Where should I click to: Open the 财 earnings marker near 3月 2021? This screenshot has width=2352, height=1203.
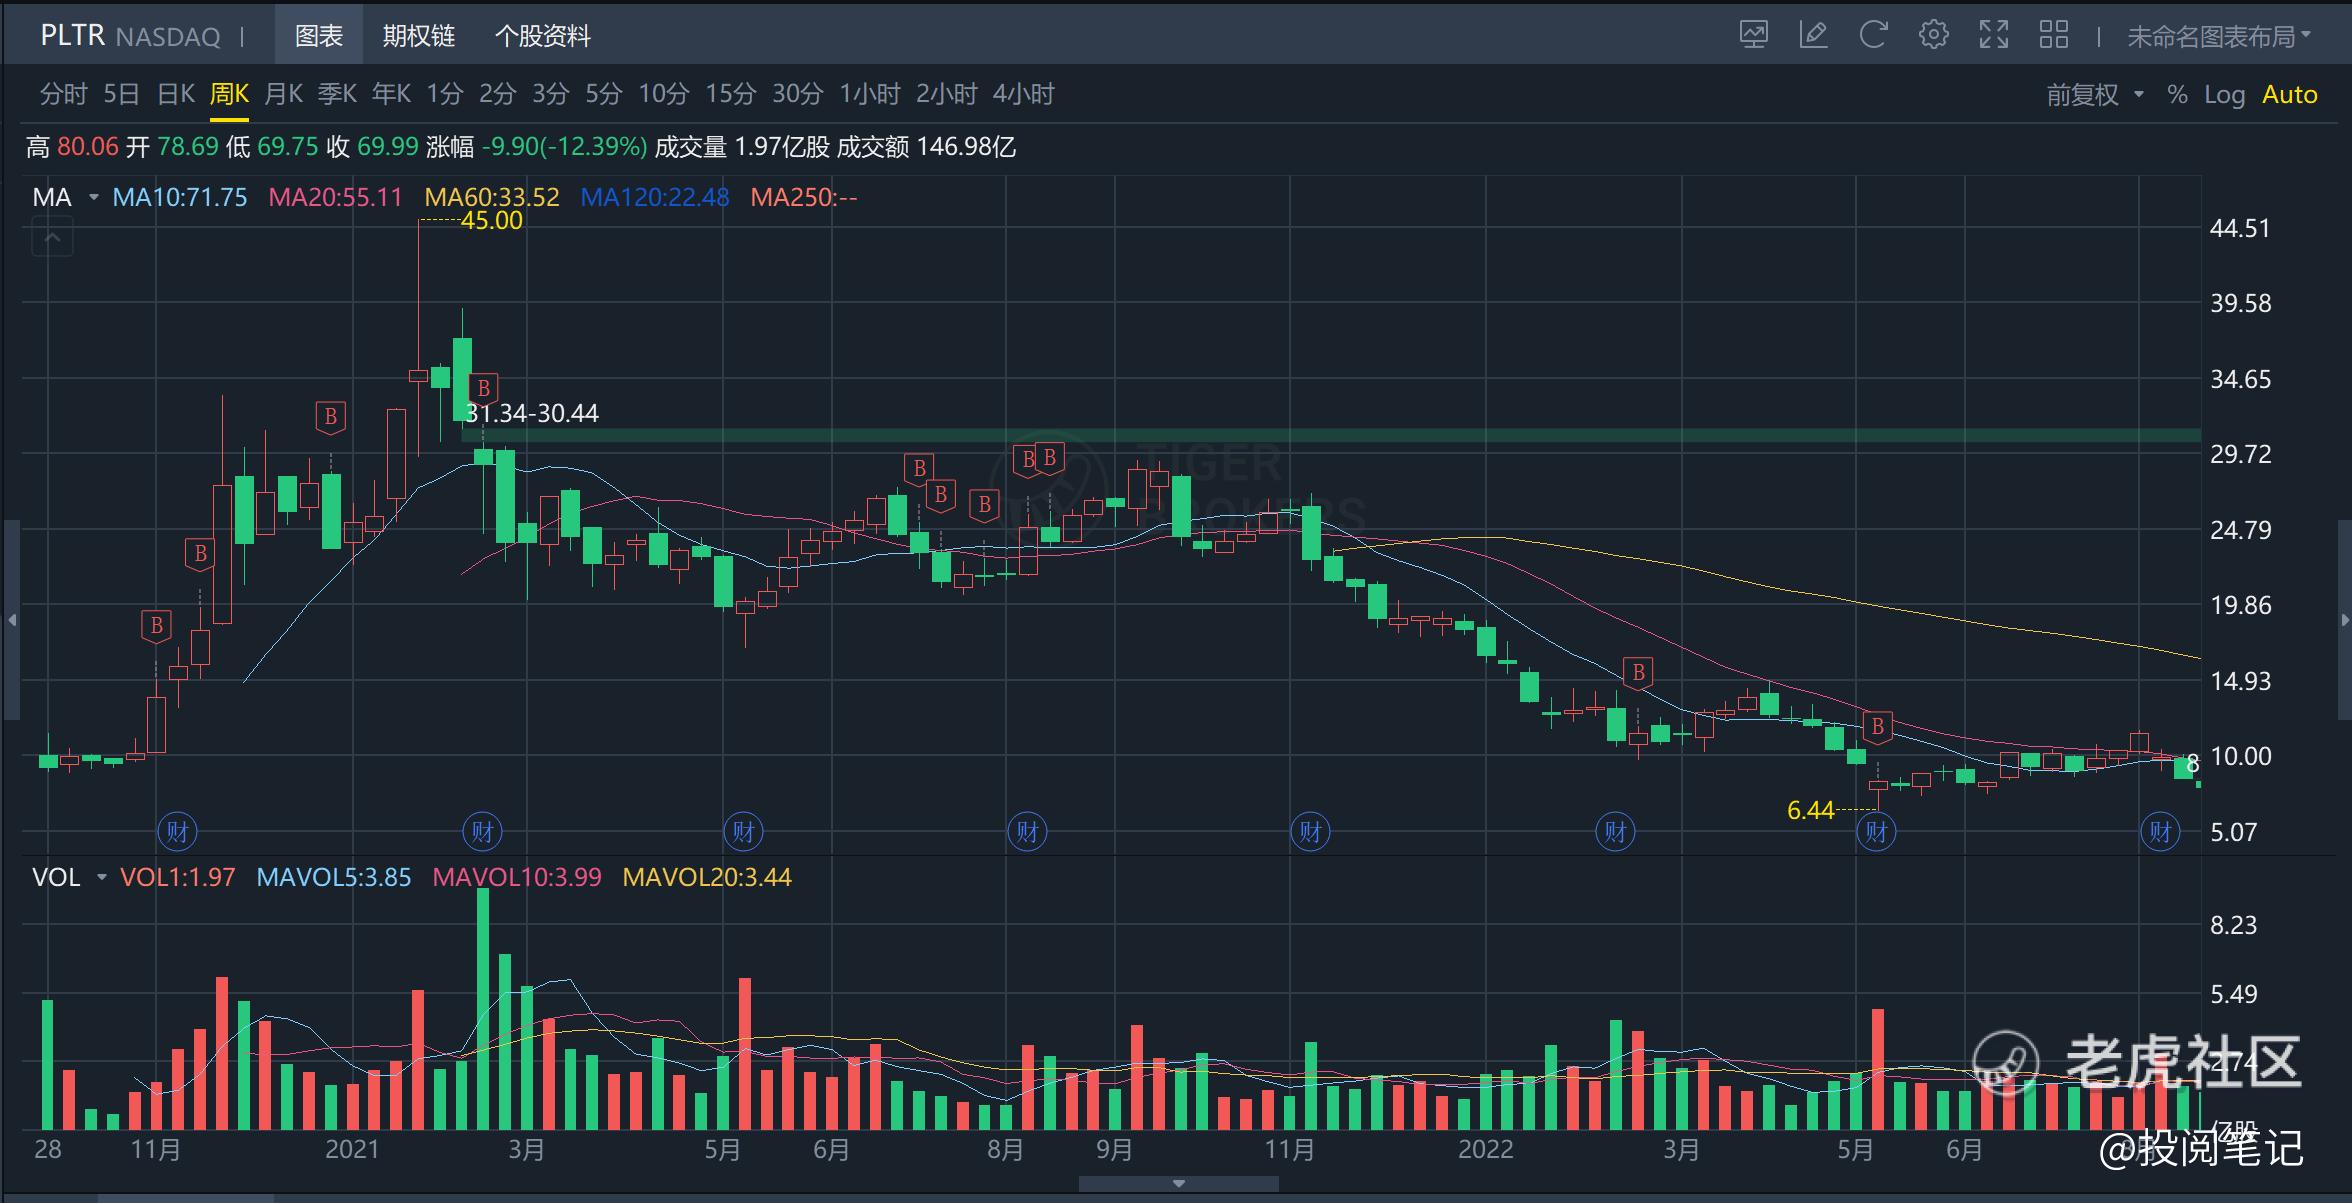click(482, 832)
